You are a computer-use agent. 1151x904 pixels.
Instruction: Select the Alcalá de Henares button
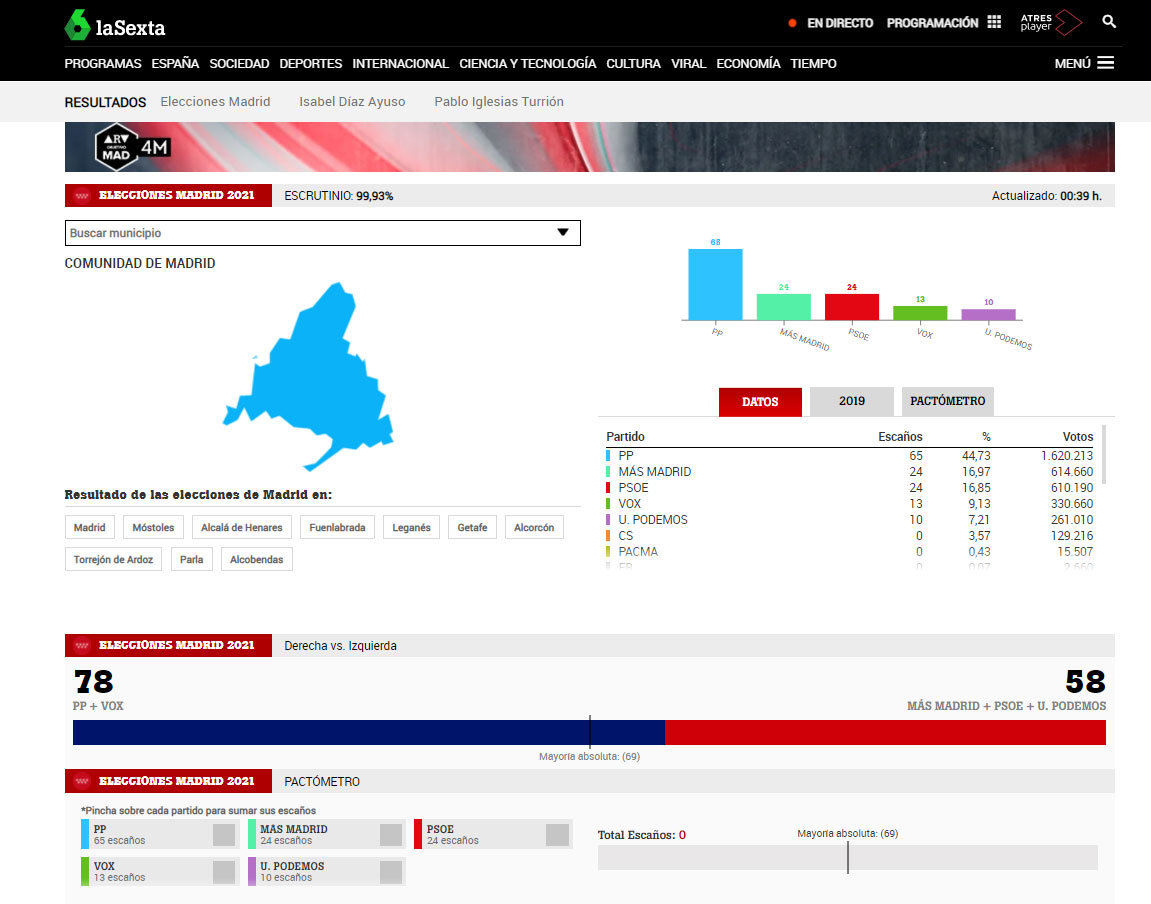point(242,528)
